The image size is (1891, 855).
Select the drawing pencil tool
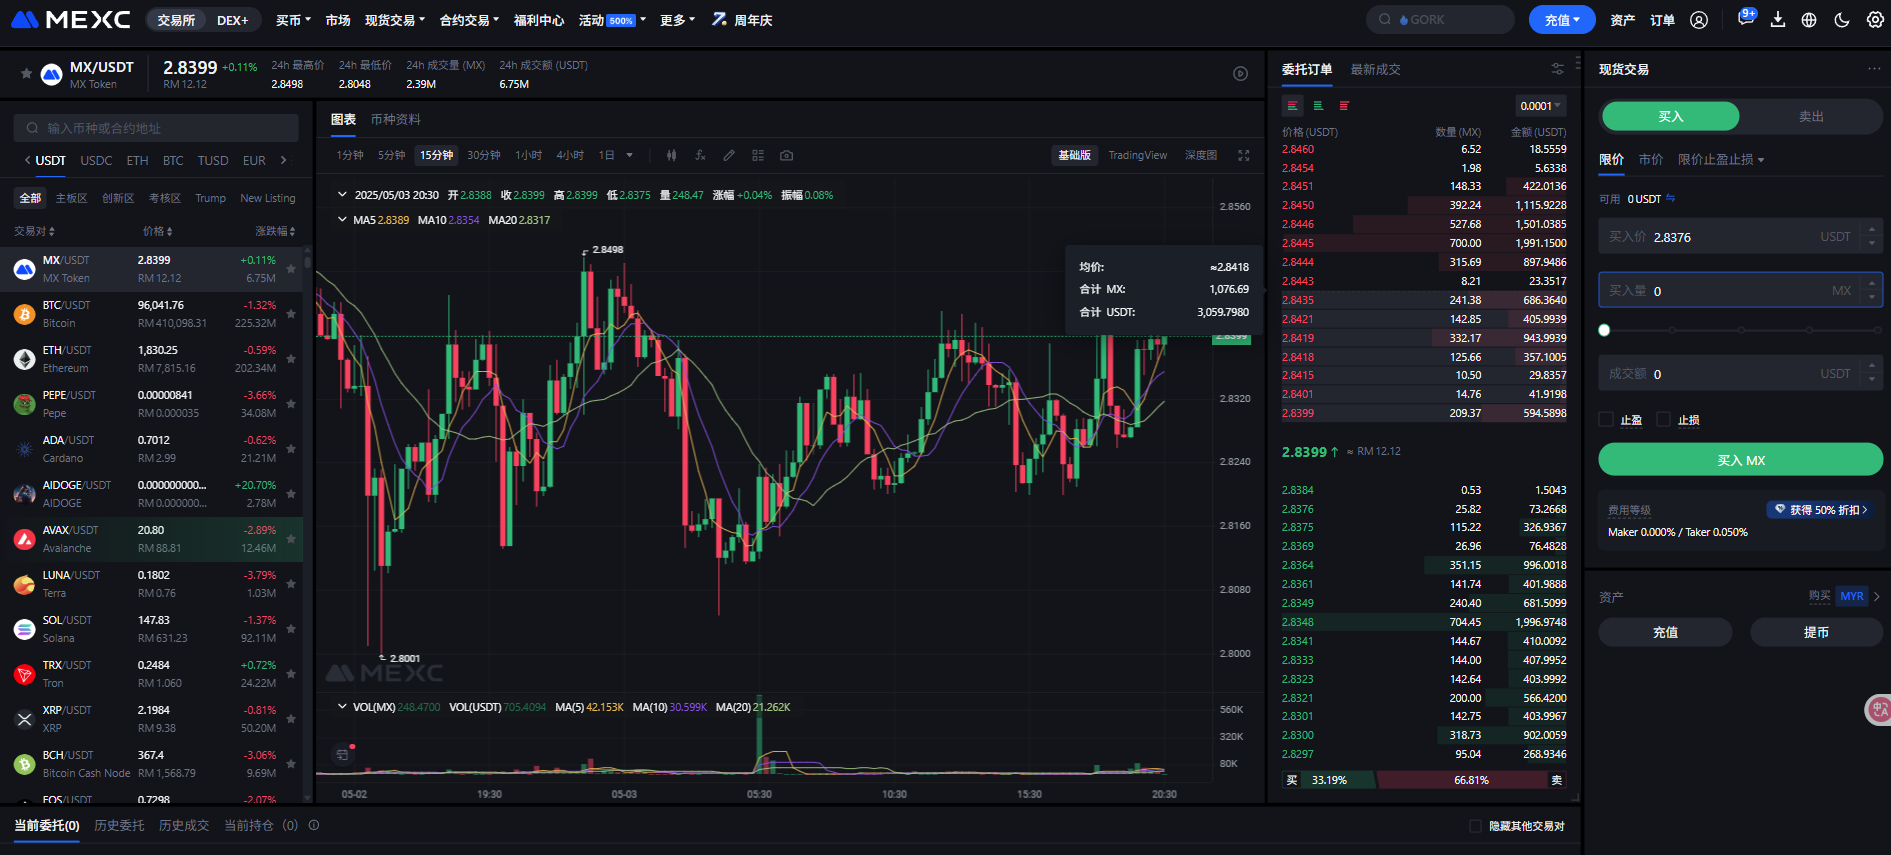tap(729, 155)
